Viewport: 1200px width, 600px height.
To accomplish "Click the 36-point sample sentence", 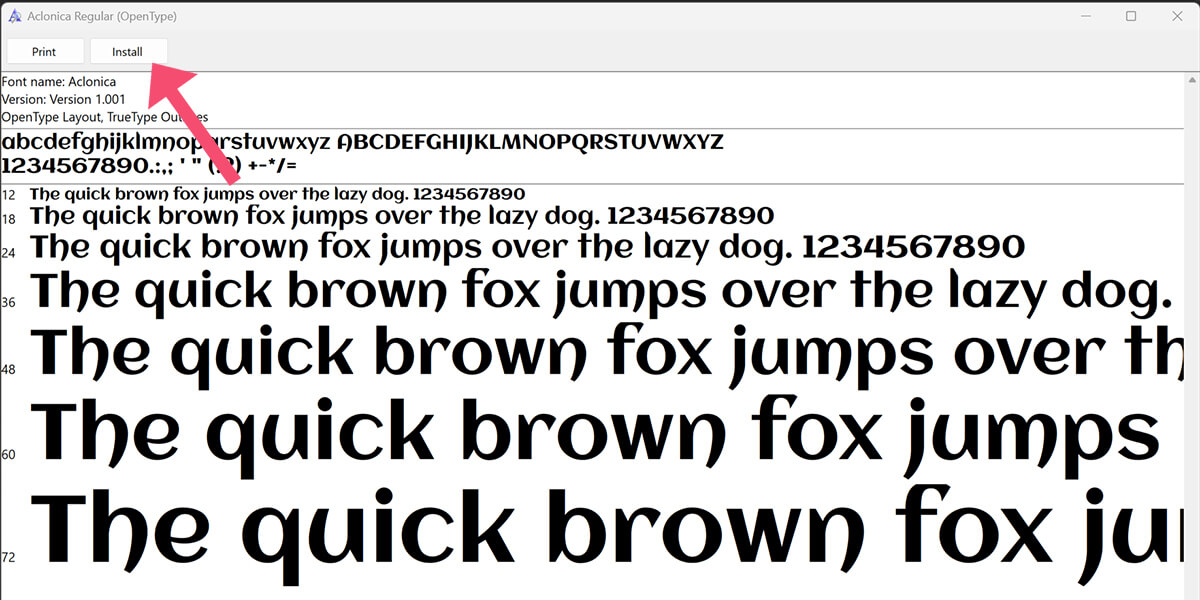I will 602,293.
